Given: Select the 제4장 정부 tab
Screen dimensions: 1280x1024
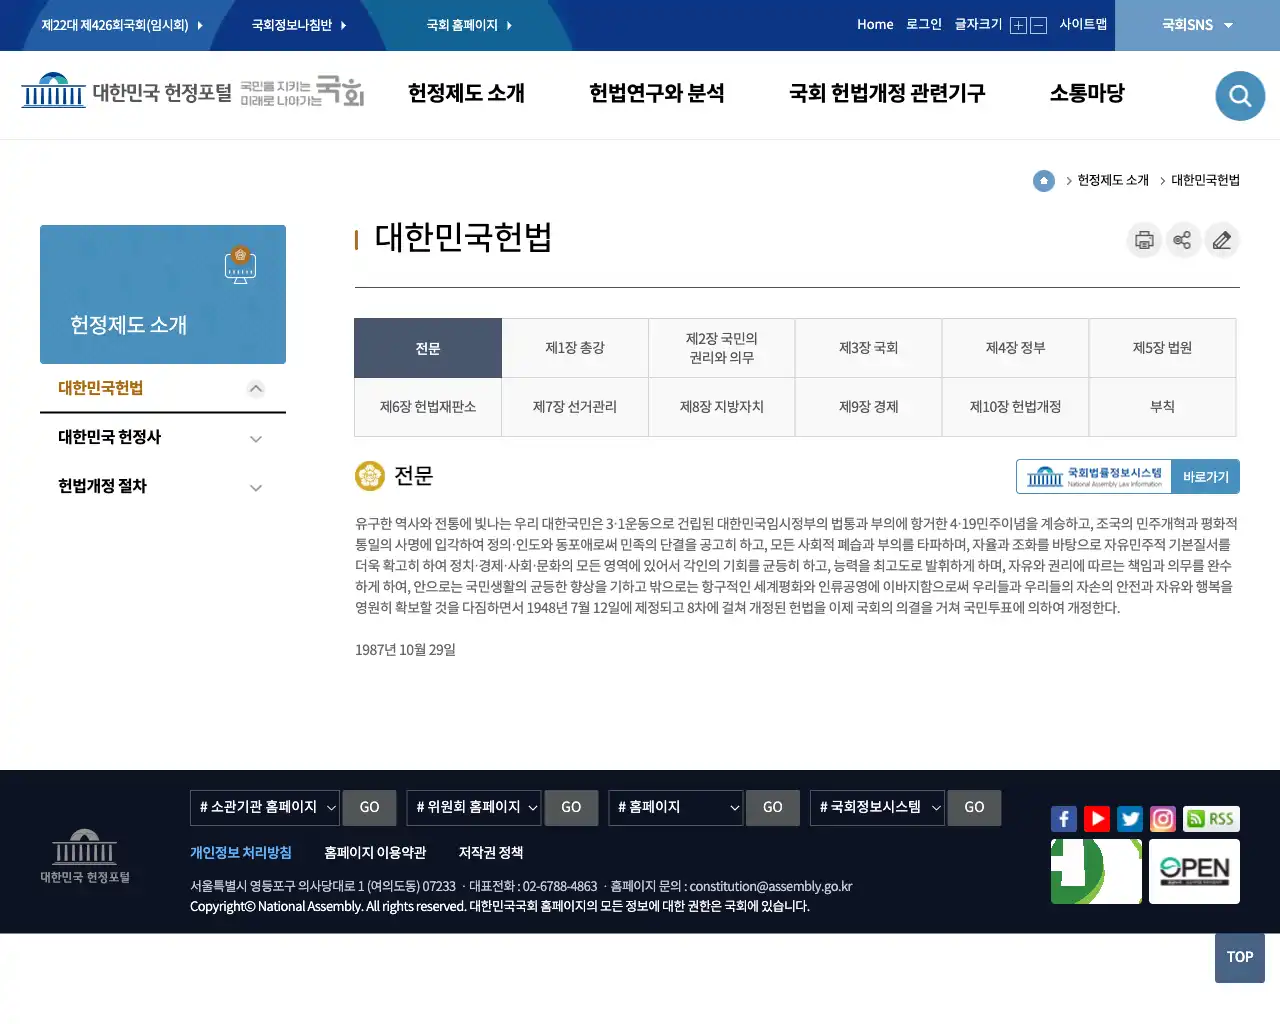Looking at the screenshot, I should coord(1015,348).
